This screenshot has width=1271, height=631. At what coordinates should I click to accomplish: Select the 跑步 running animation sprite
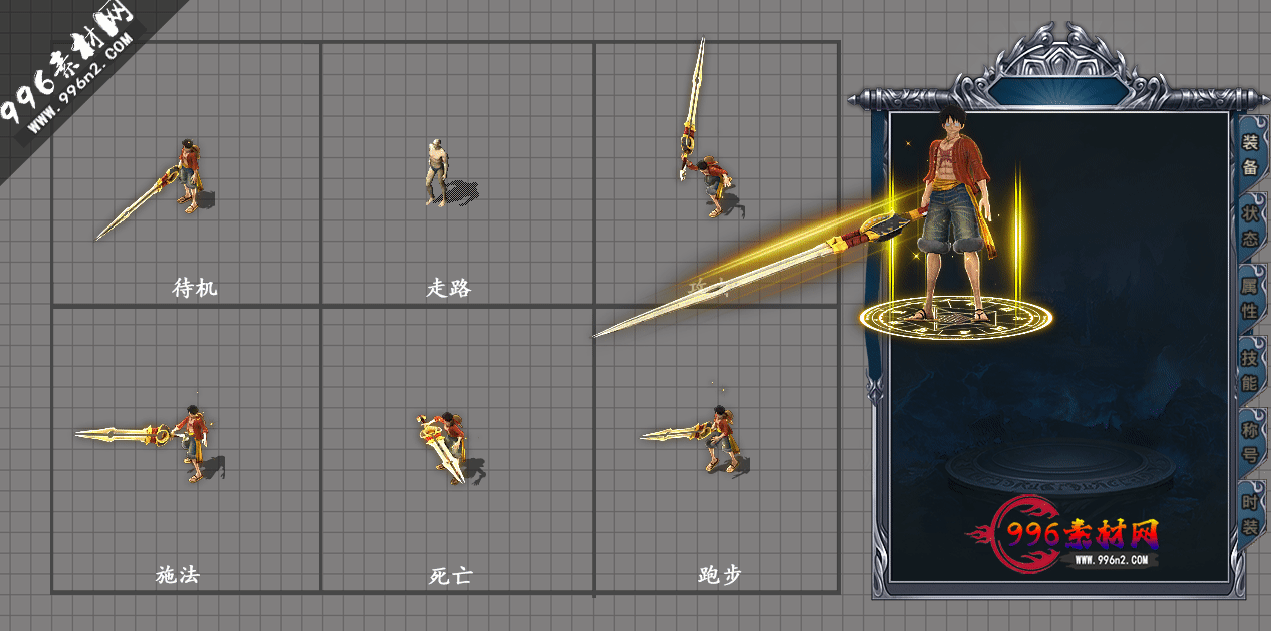click(695, 438)
